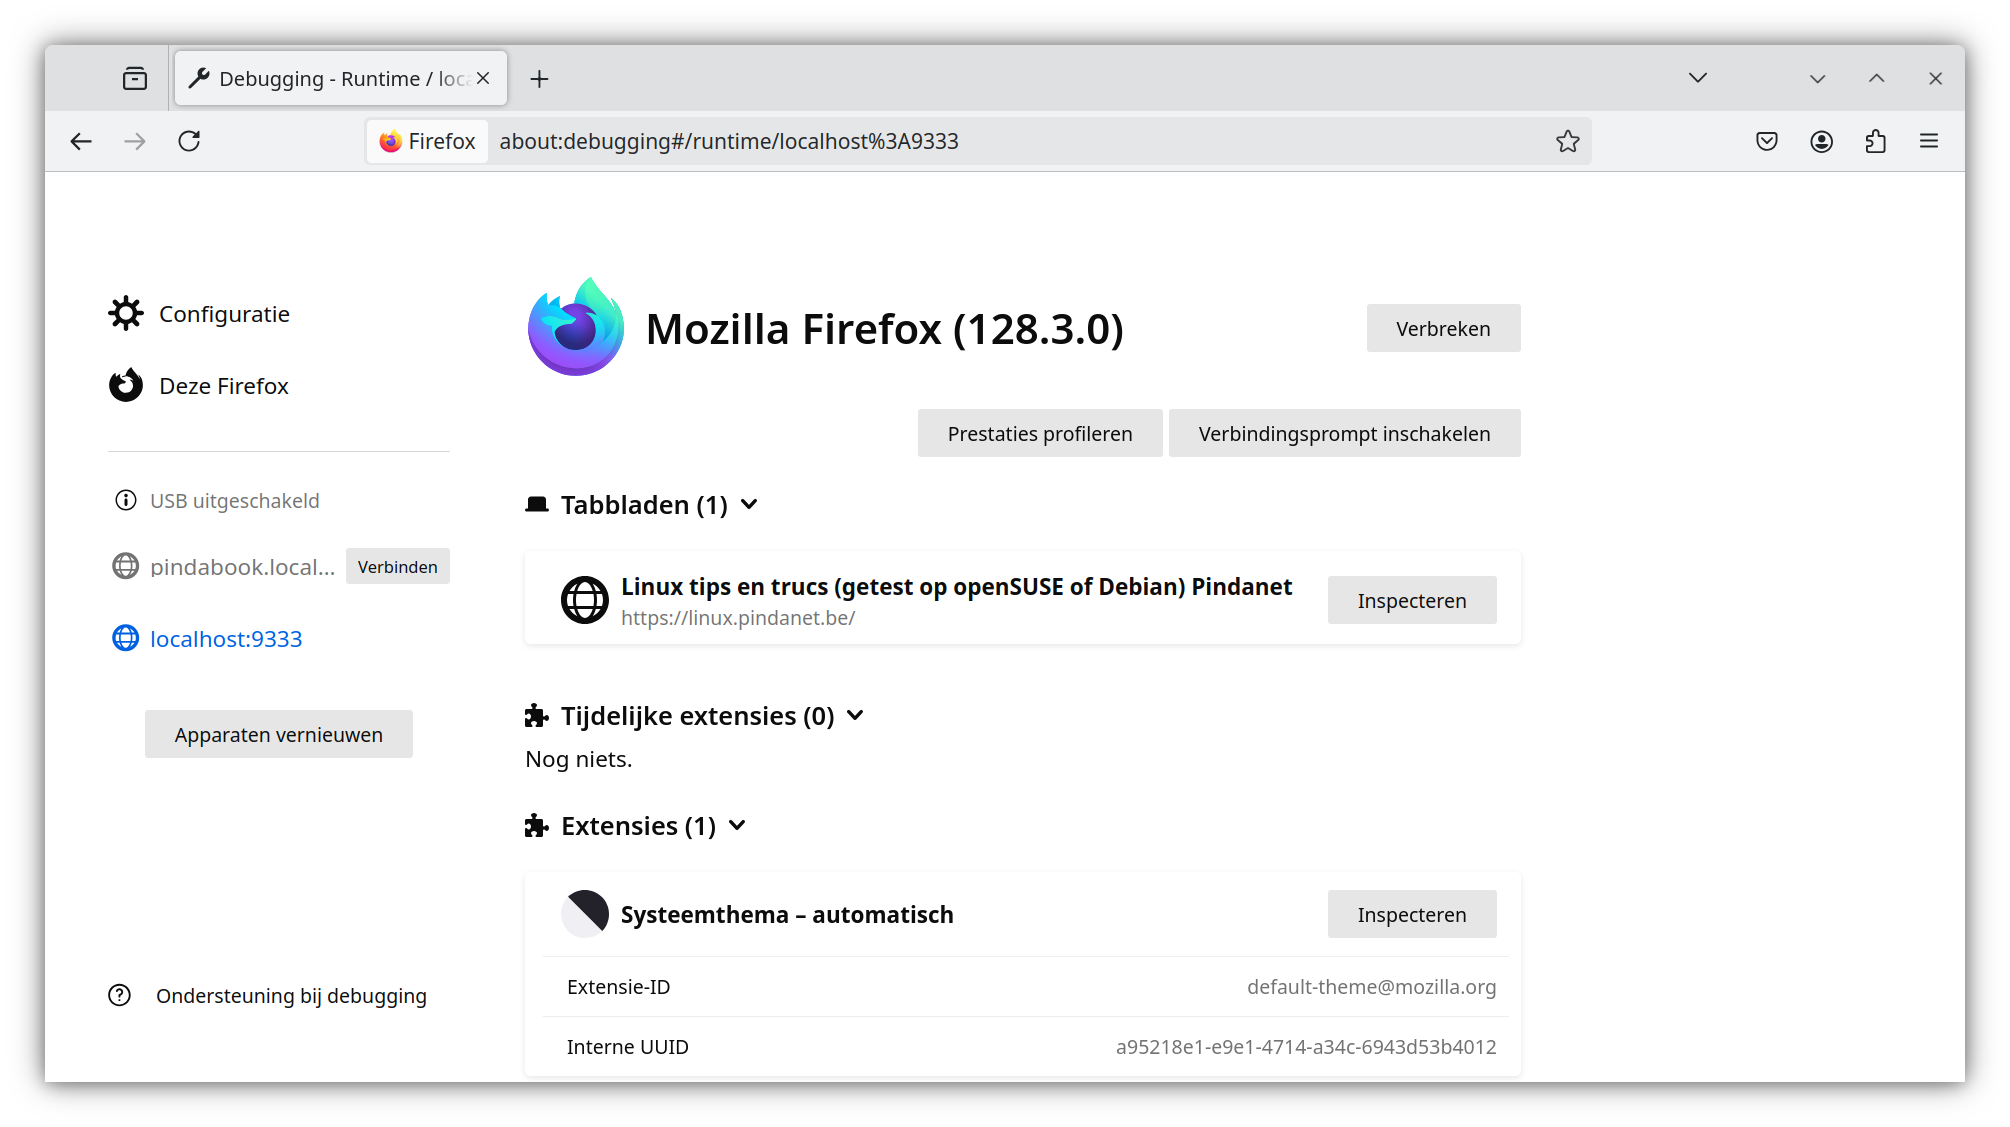Expand the Extensies (1) section
Viewport: 2010px width, 1127px height.
click(740, 825)
